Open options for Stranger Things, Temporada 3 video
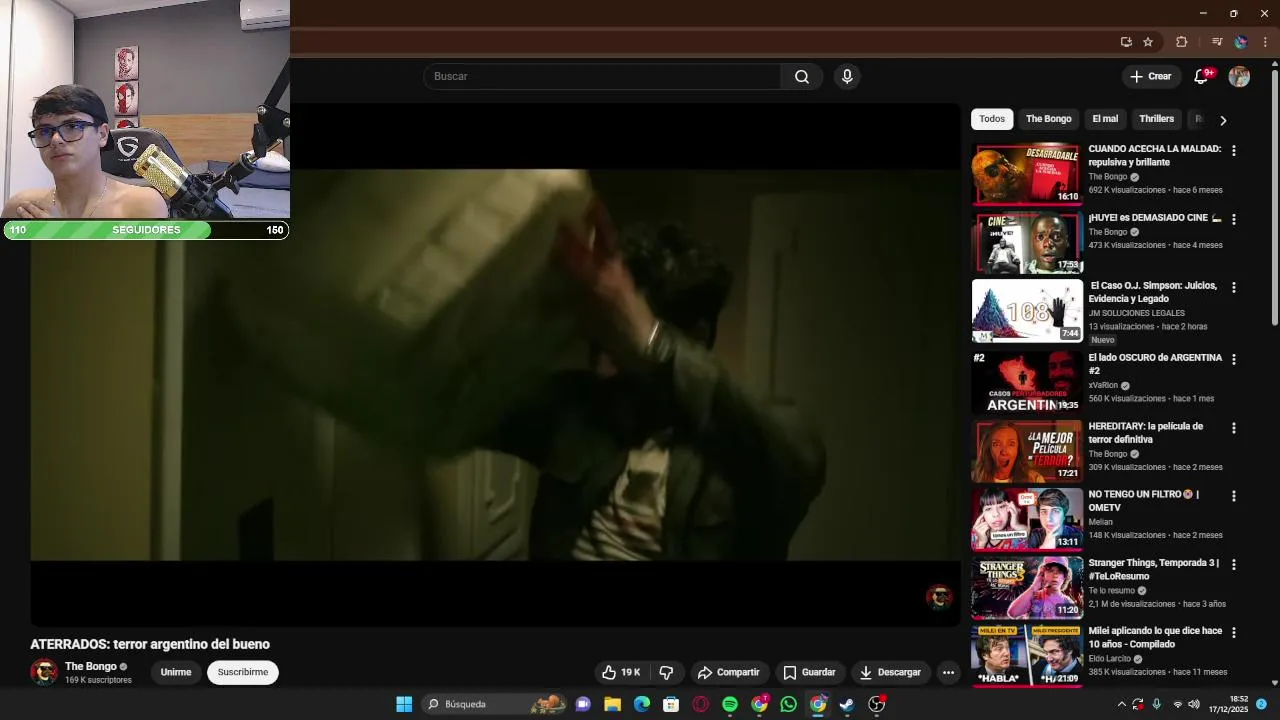 pyautogui.click(x=1233, y=564)
